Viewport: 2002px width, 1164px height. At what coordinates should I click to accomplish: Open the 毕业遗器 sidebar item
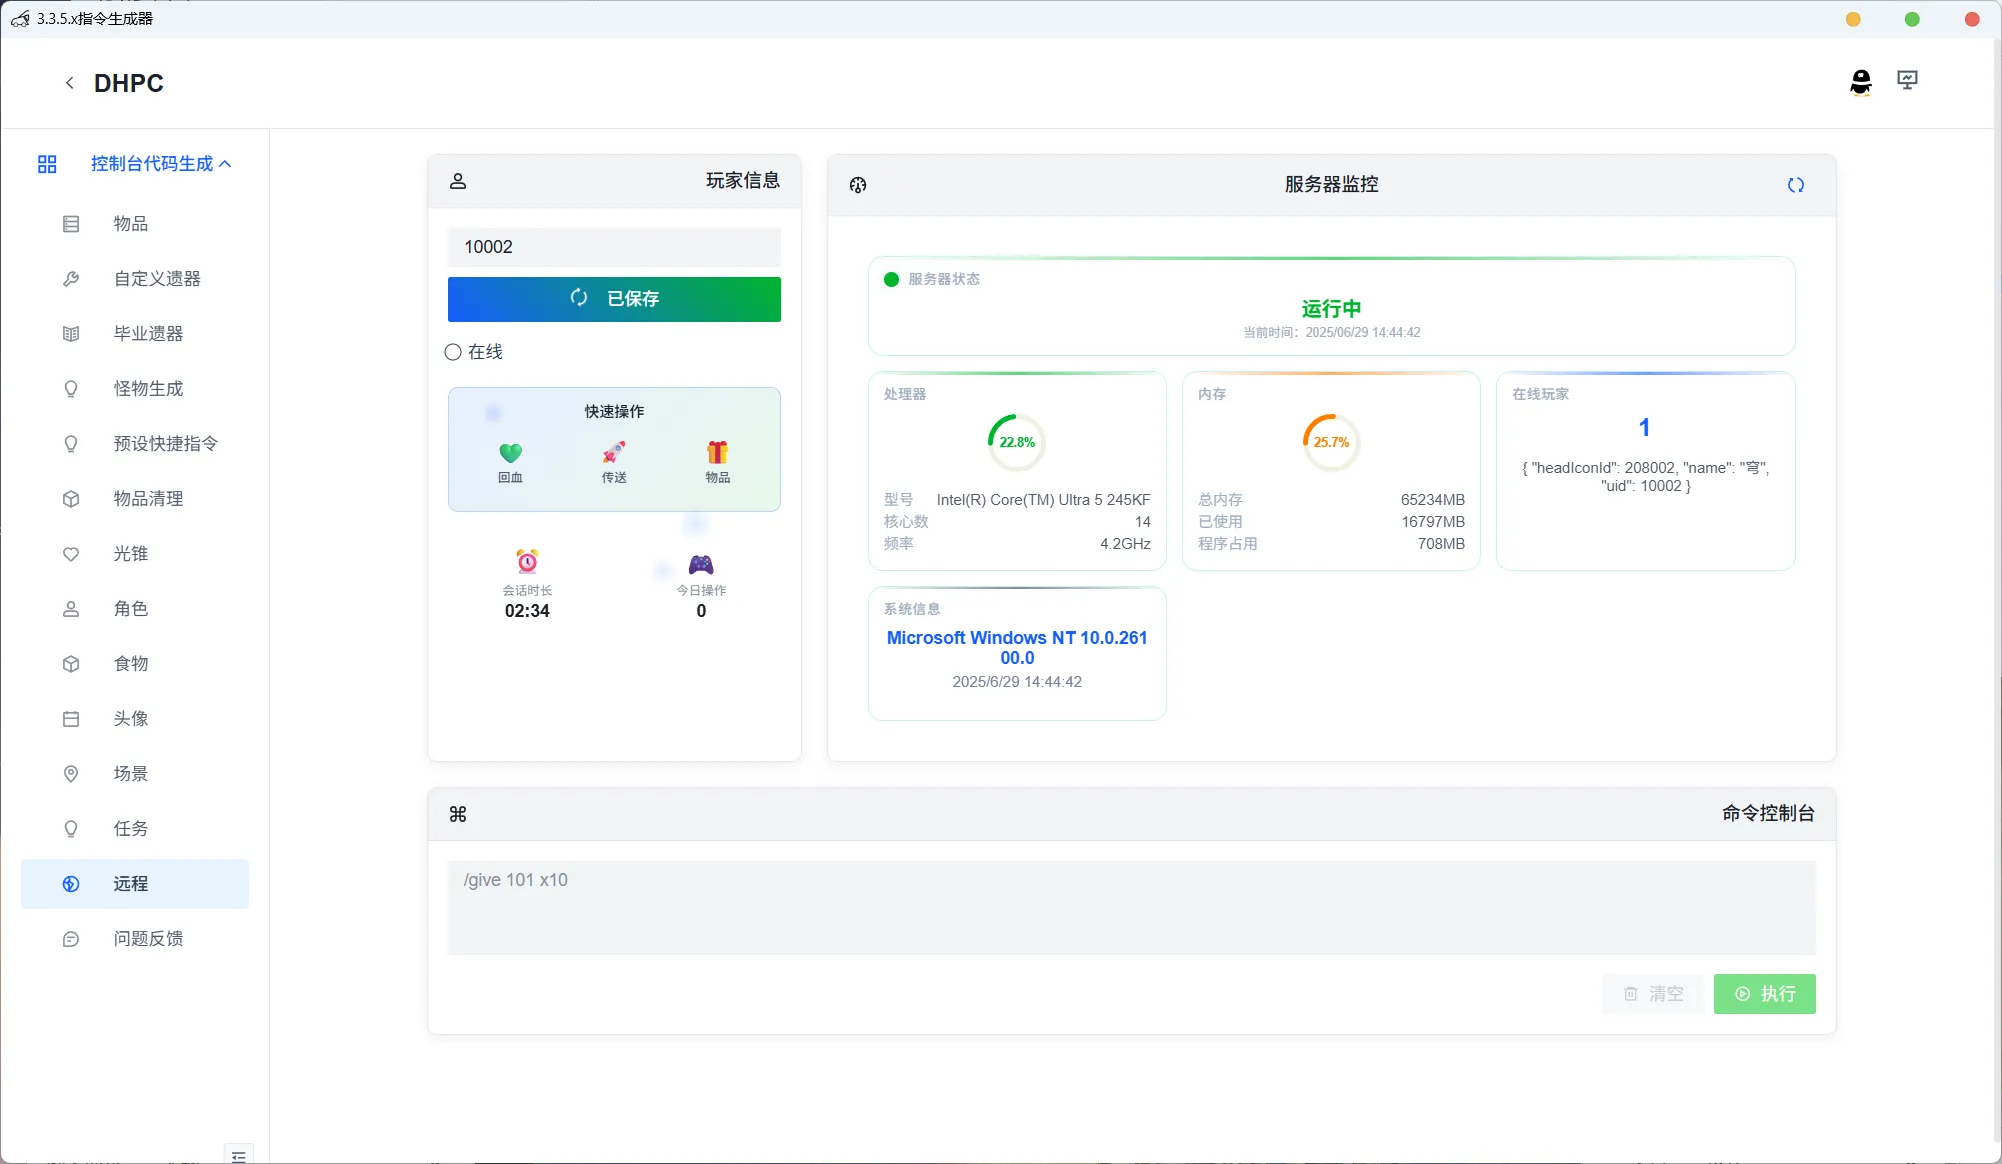click(x=135, y=334)
